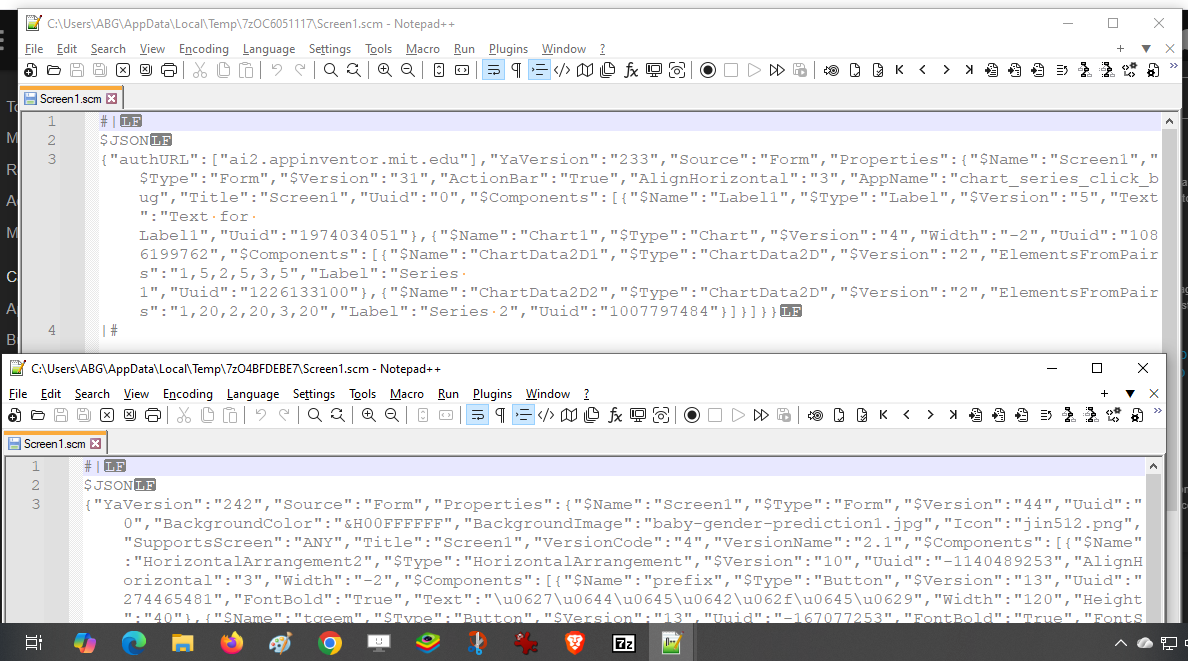
Task: Click plus new tab button in lower window
Action: (x=1105, y=393)
